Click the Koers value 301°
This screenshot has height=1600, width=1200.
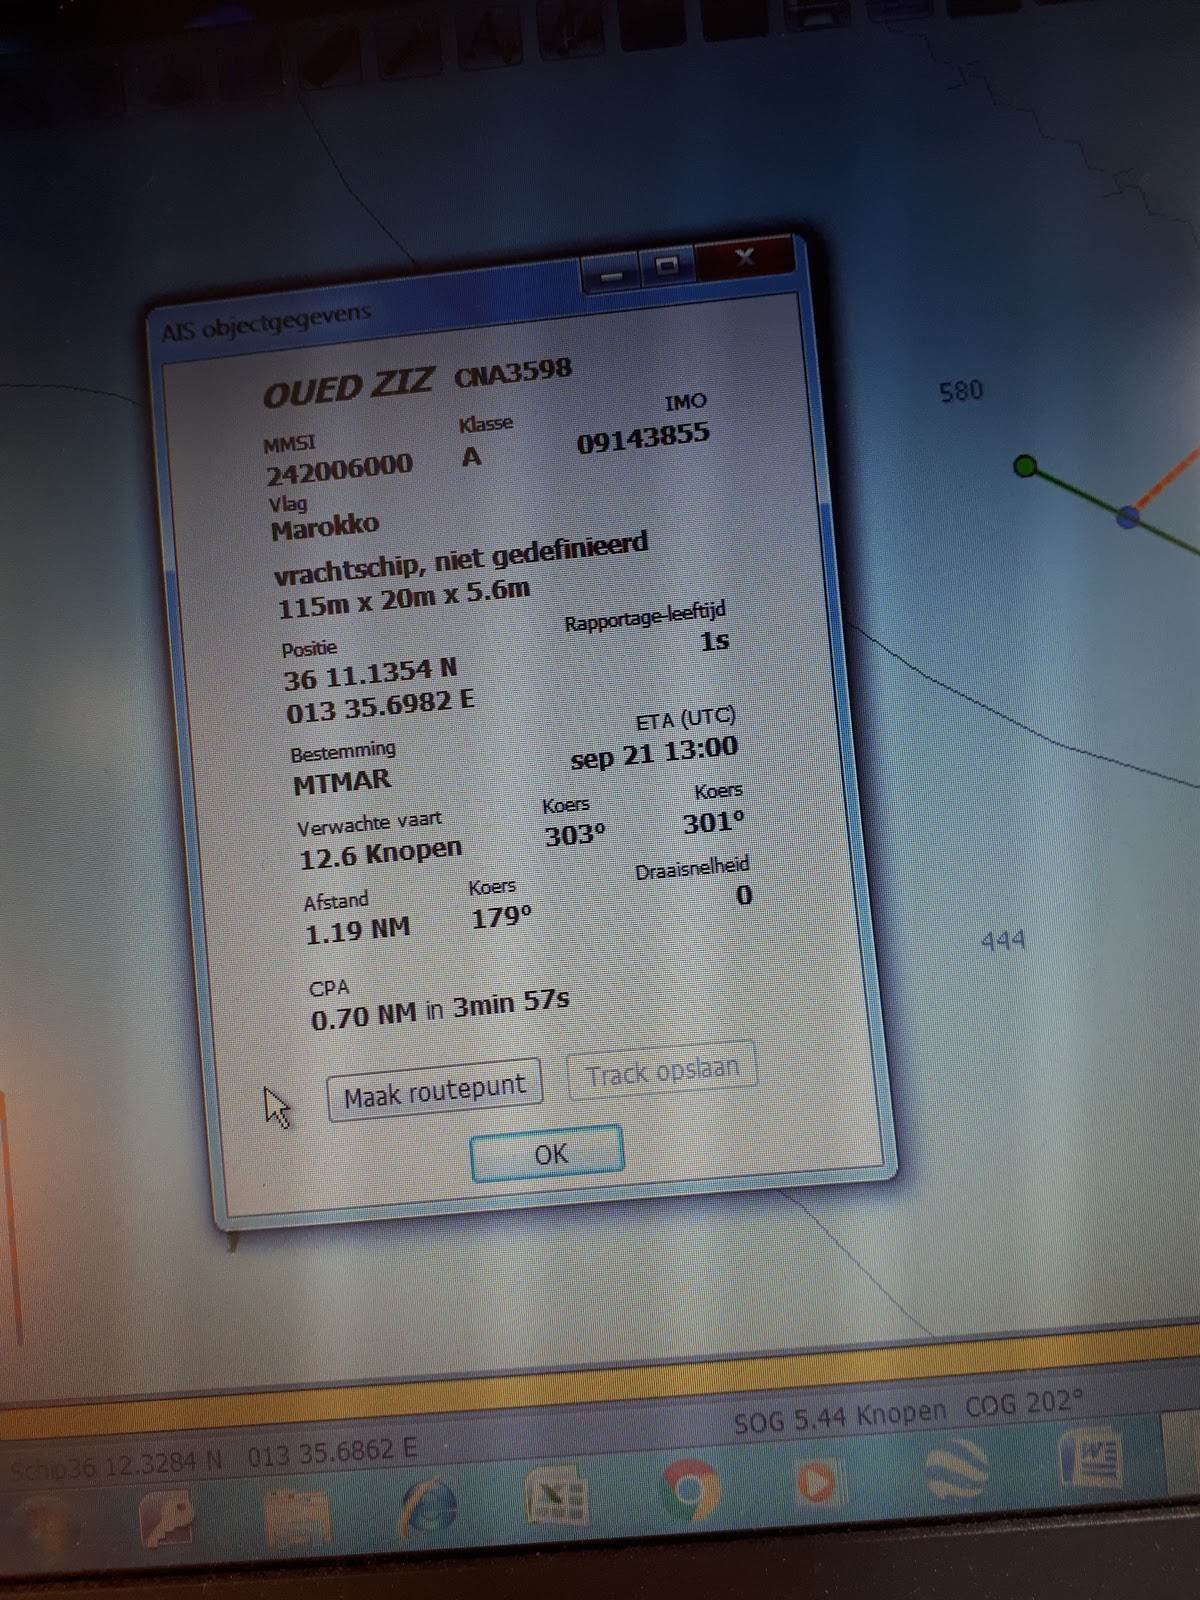coord(714,822)
